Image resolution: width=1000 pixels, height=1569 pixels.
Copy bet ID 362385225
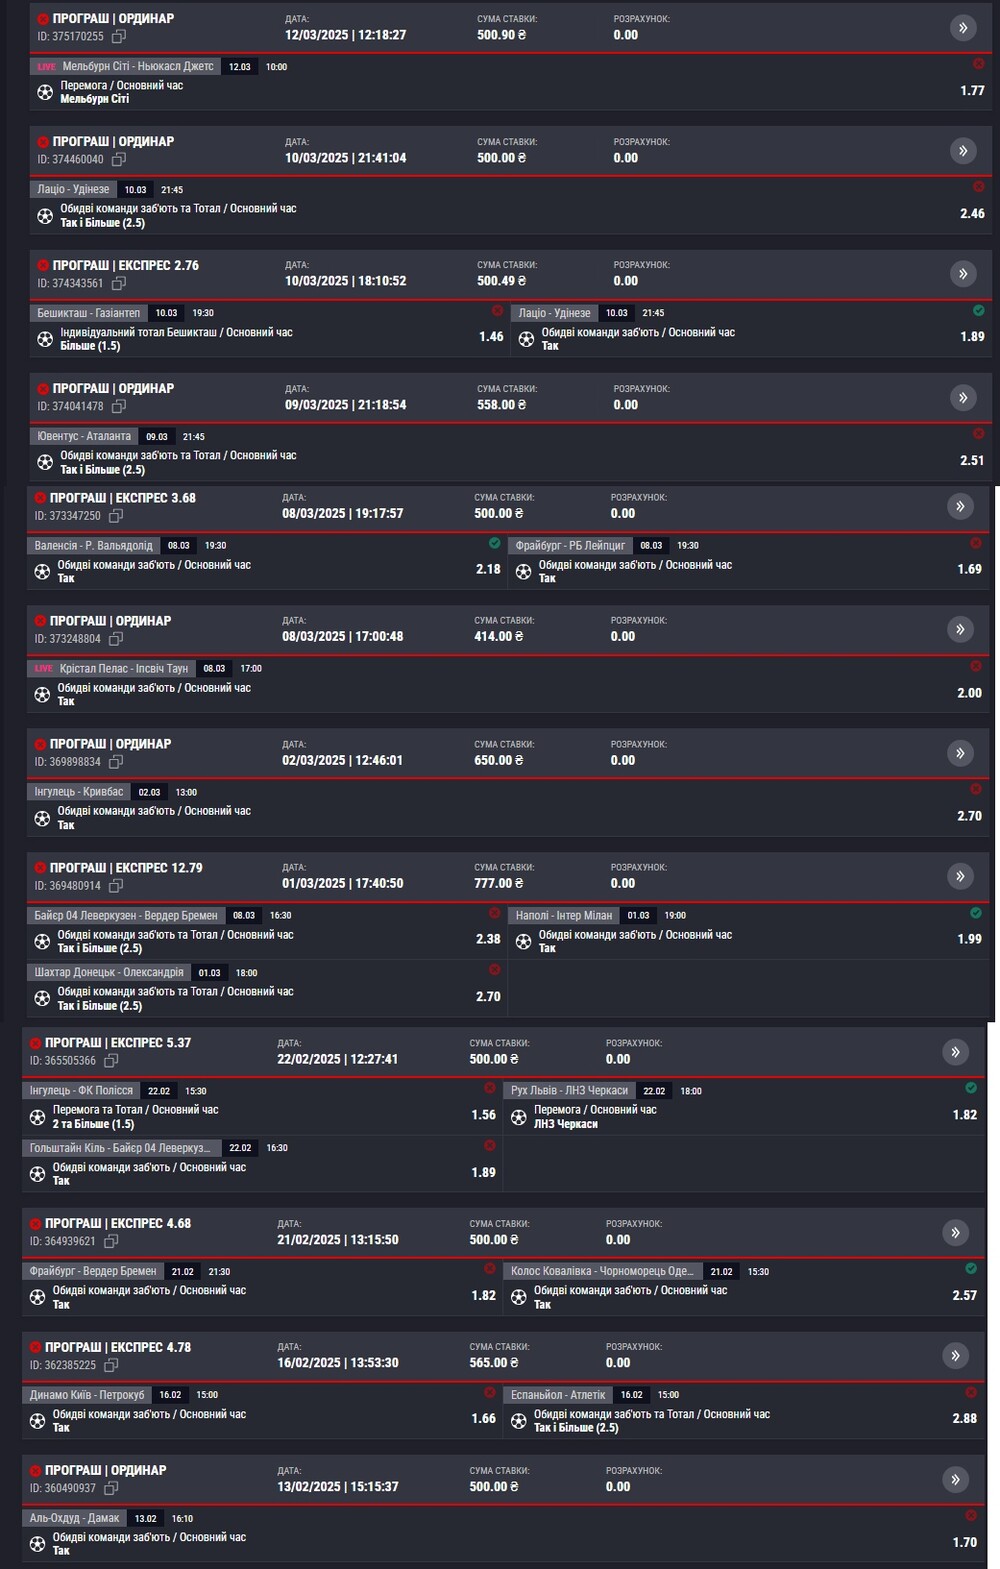(111, 1365)
